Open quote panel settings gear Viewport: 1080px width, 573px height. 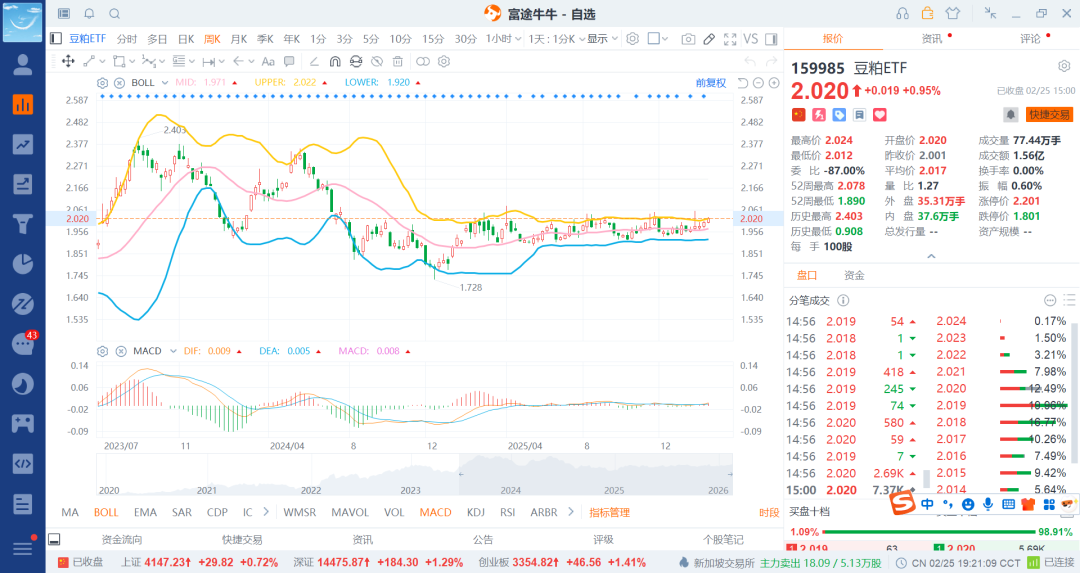1064,67
